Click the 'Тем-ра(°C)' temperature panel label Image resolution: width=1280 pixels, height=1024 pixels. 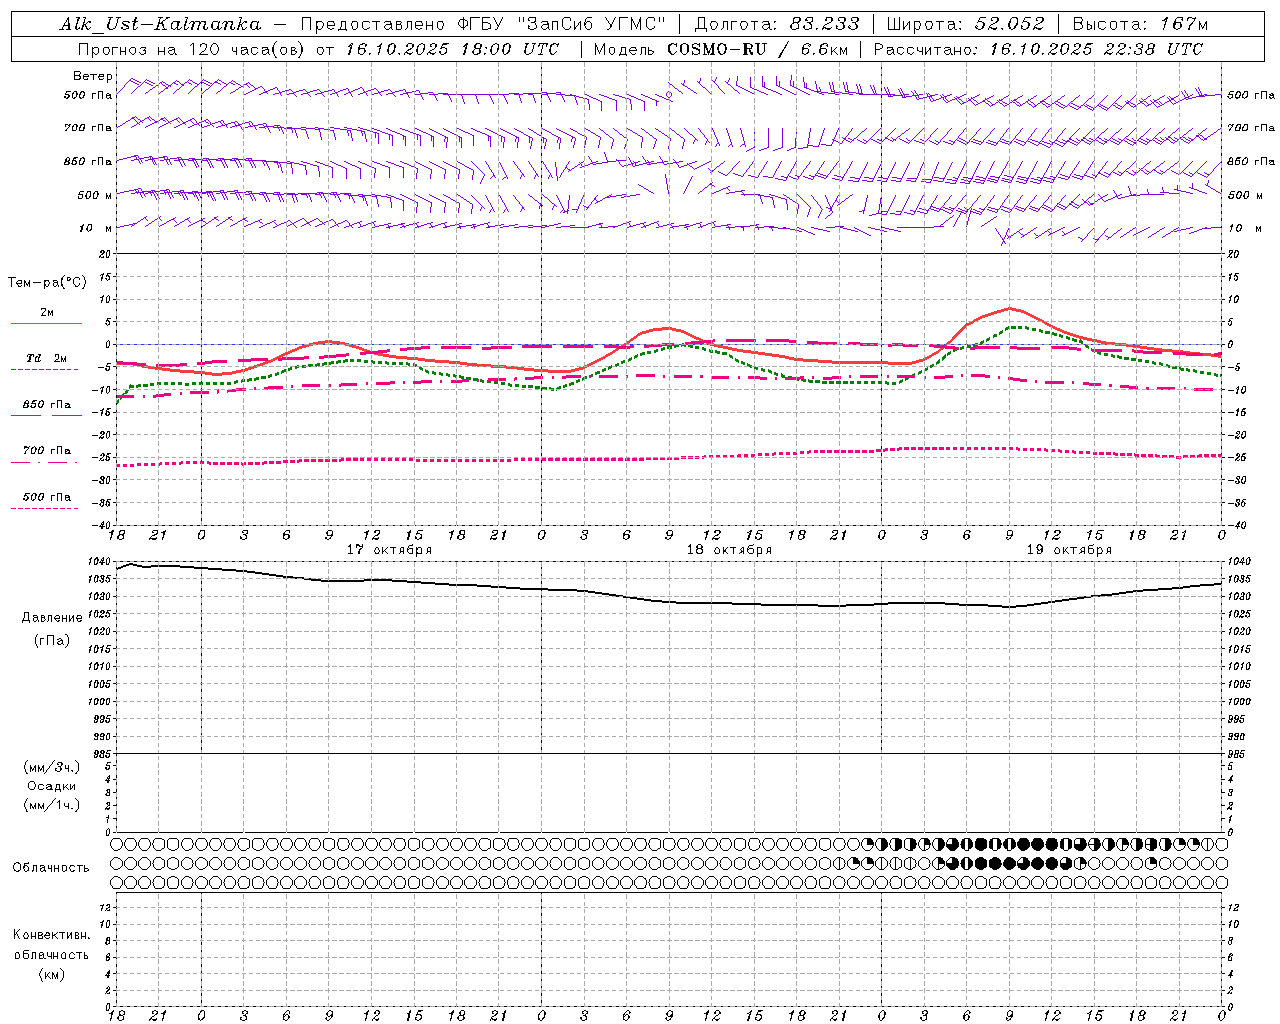[47, 283]
